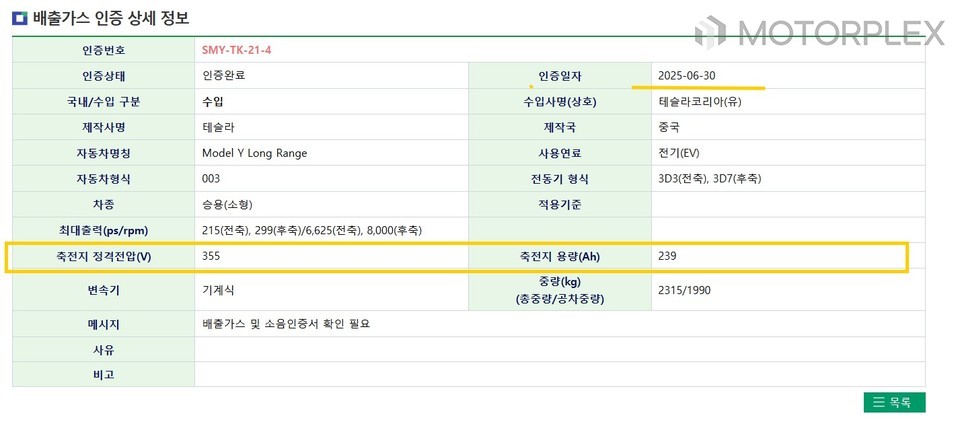
Task: Select the 적용기준 label cell
Action: [560, 204]
